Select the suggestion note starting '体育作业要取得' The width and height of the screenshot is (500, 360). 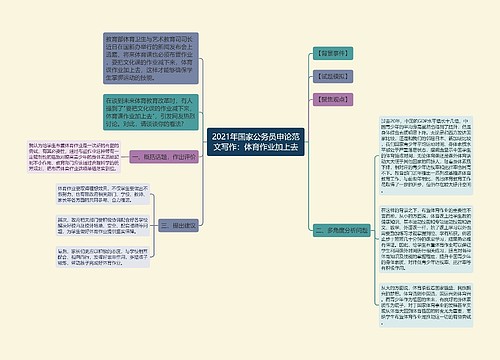tap(103, 194)
